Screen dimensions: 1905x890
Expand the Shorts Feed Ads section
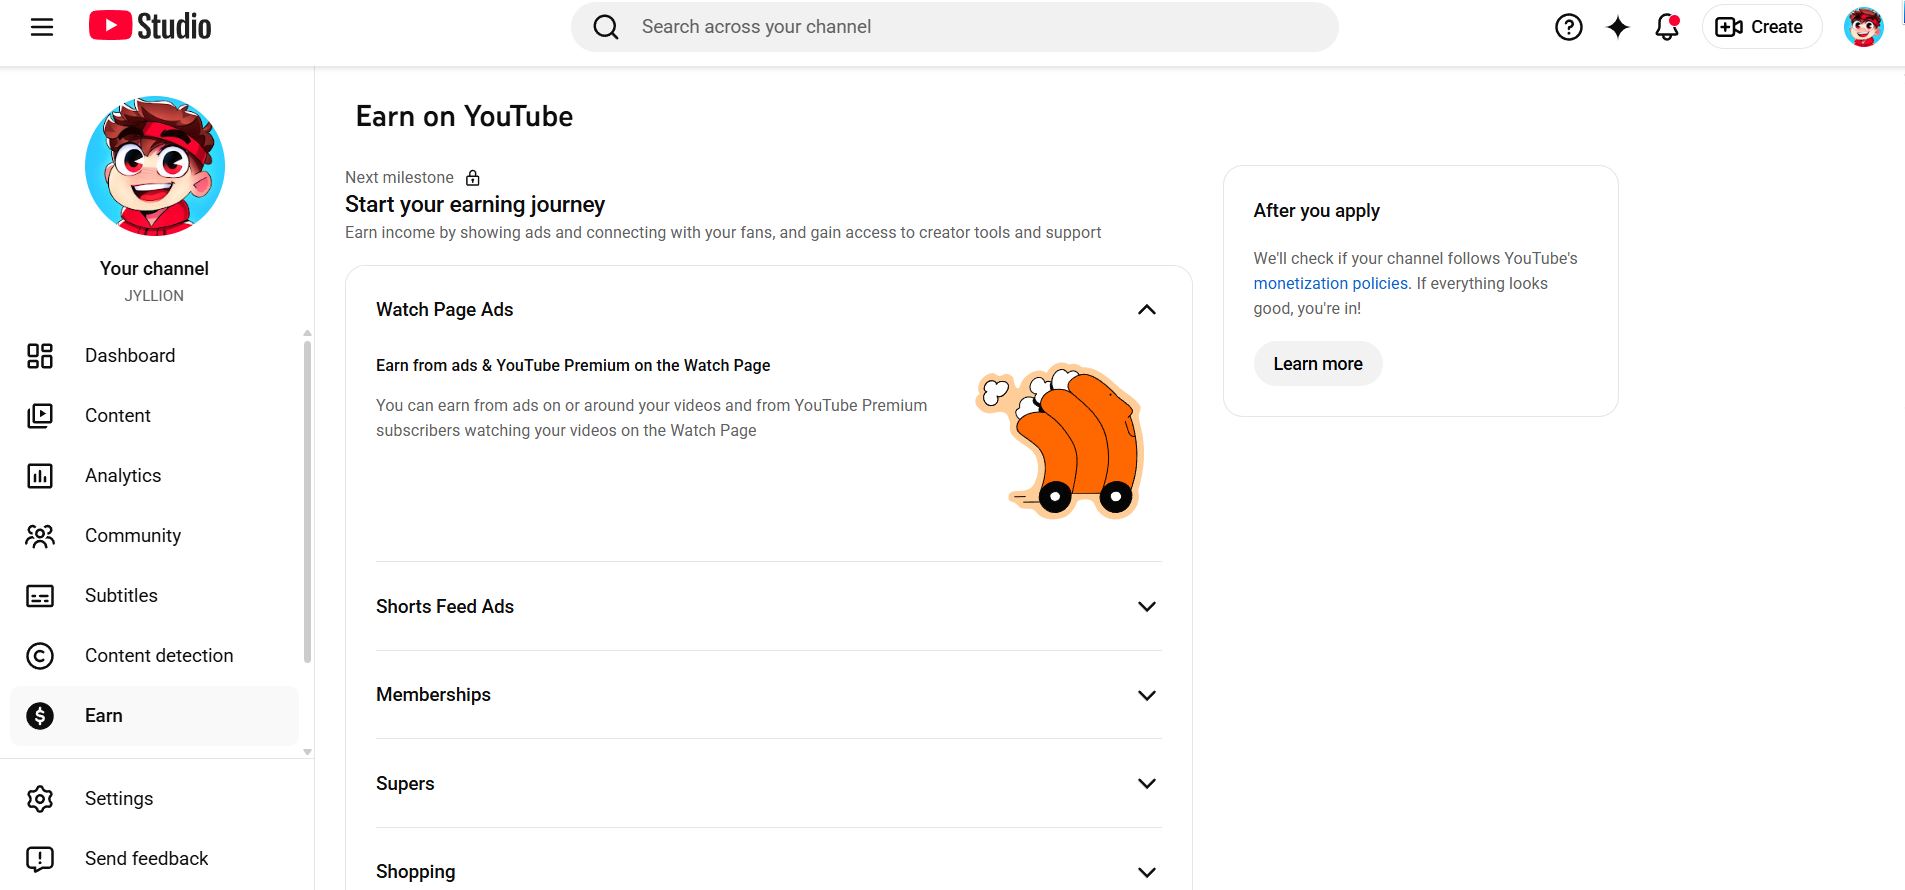(x=1147, y=607)
